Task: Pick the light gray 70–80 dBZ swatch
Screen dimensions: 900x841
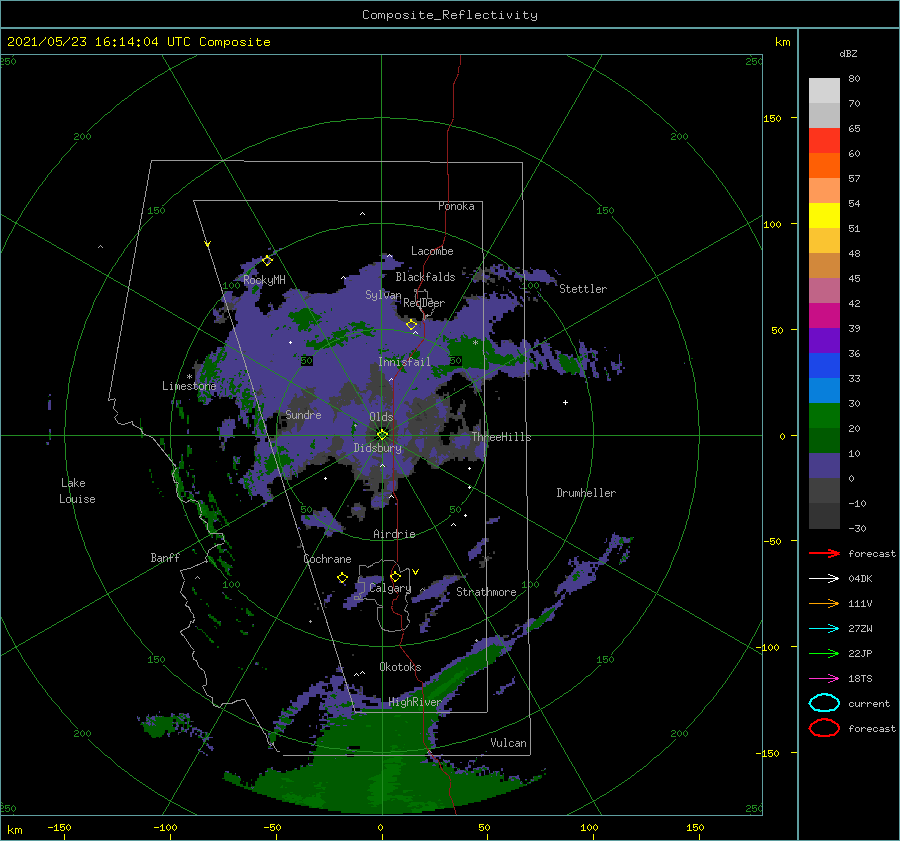Action: point(824,91)
